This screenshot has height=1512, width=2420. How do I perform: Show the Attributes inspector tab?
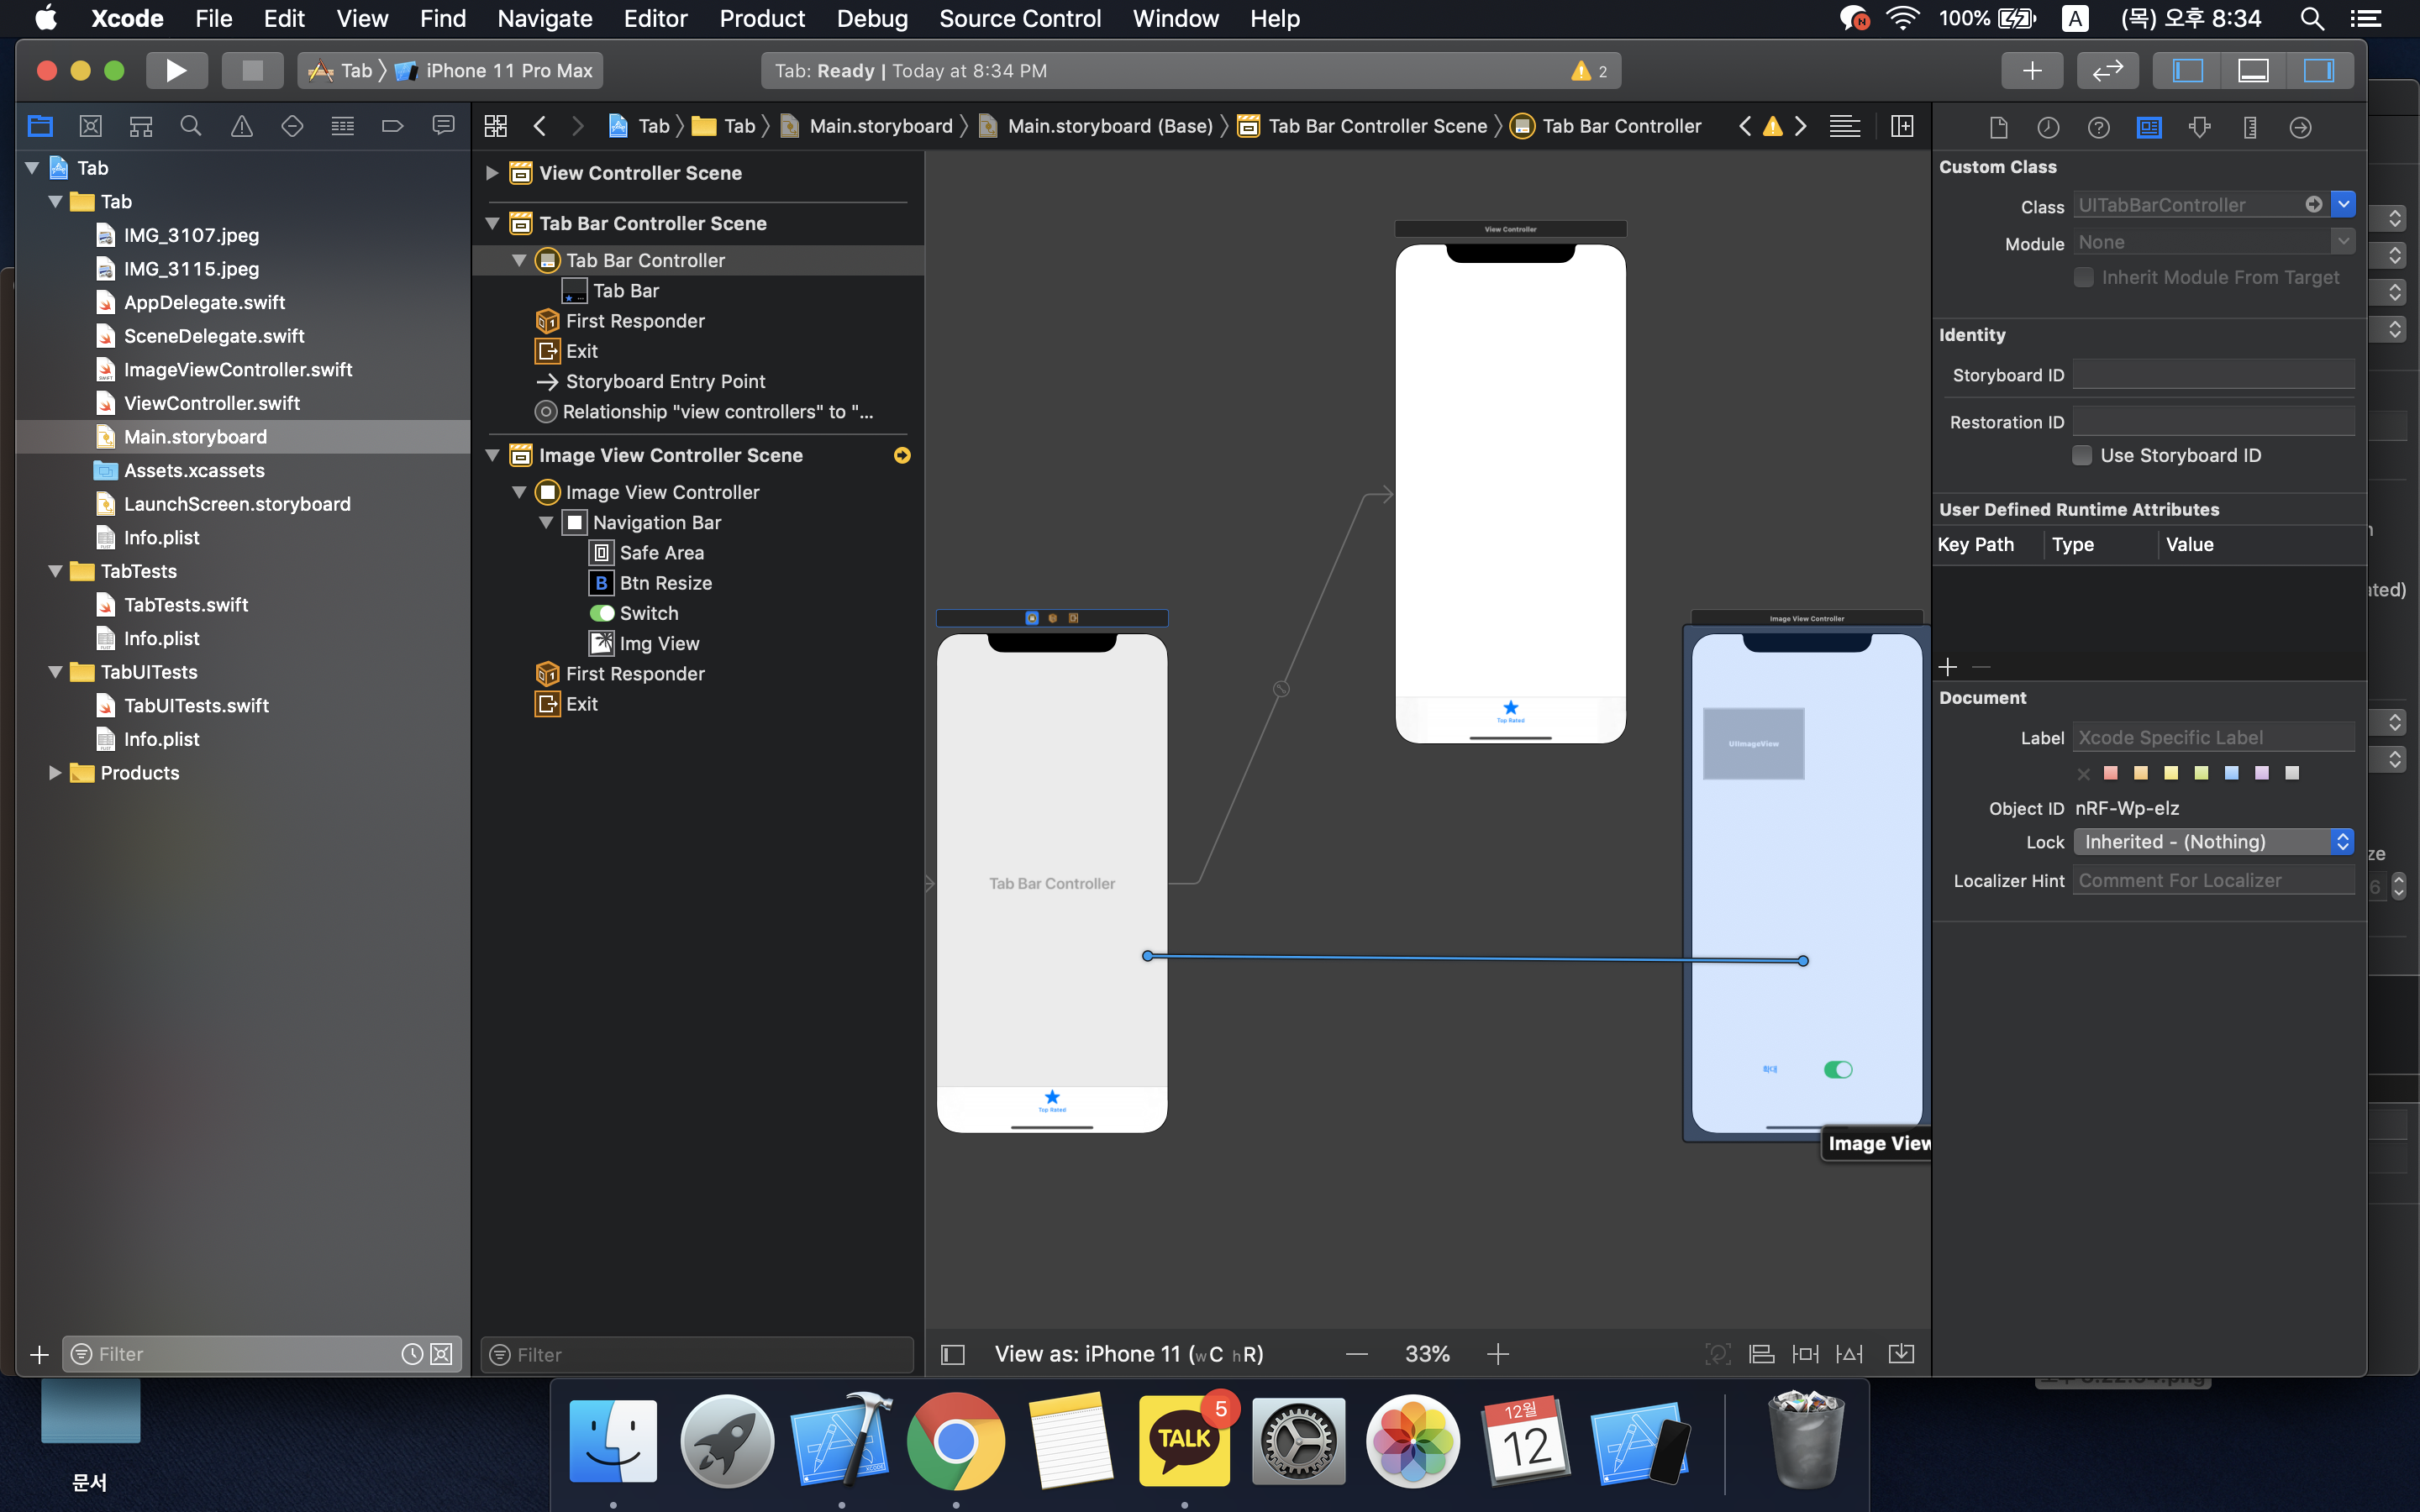[2198, 127]
